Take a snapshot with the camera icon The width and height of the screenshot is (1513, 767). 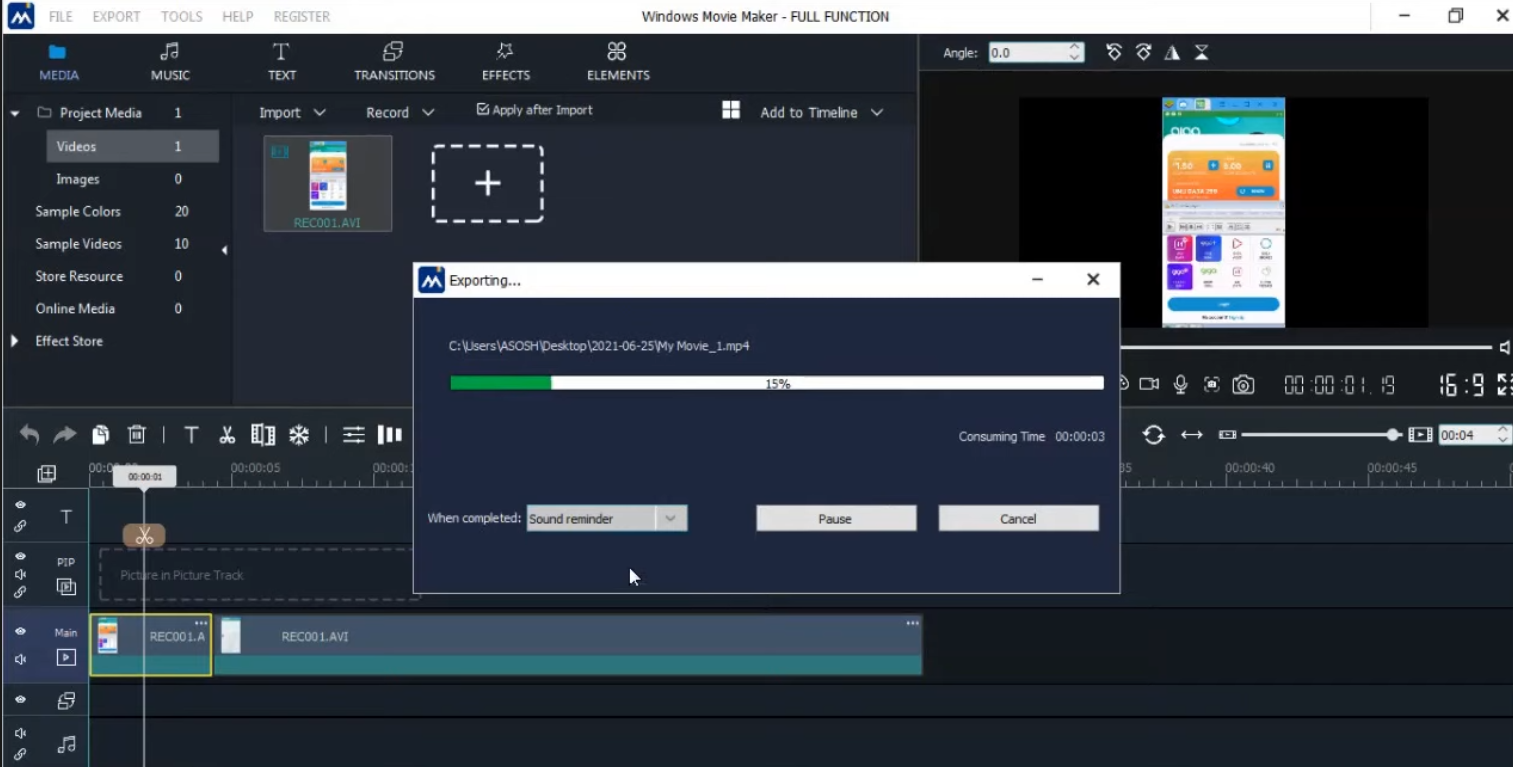point(1243,385)
